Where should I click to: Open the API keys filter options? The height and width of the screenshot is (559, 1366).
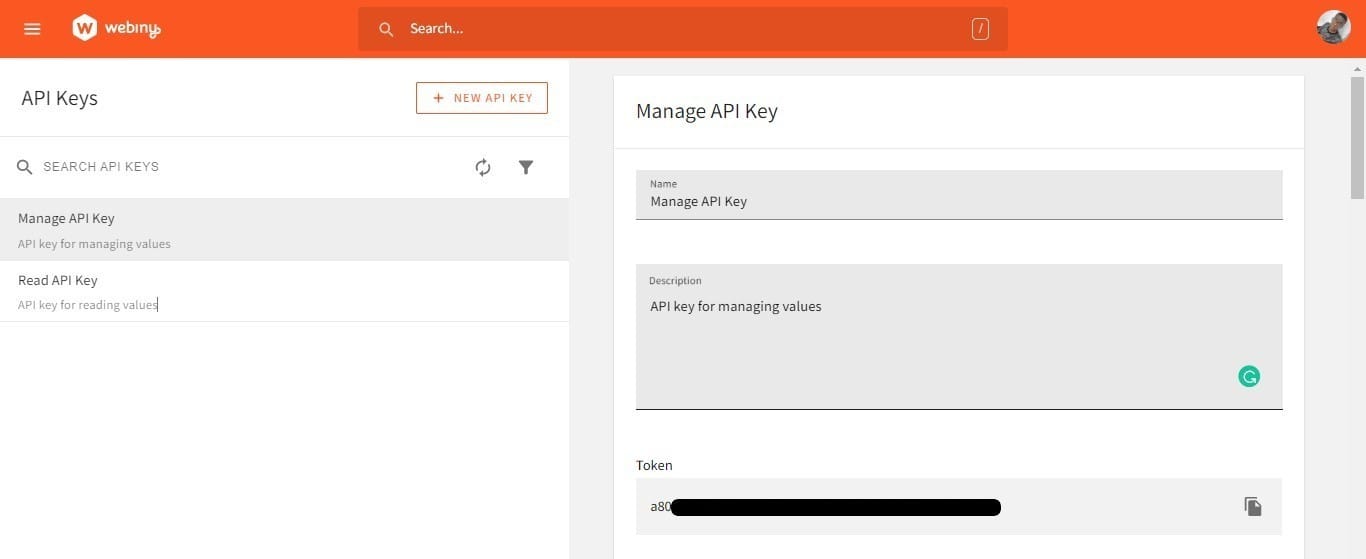click(x=526, y=167)
